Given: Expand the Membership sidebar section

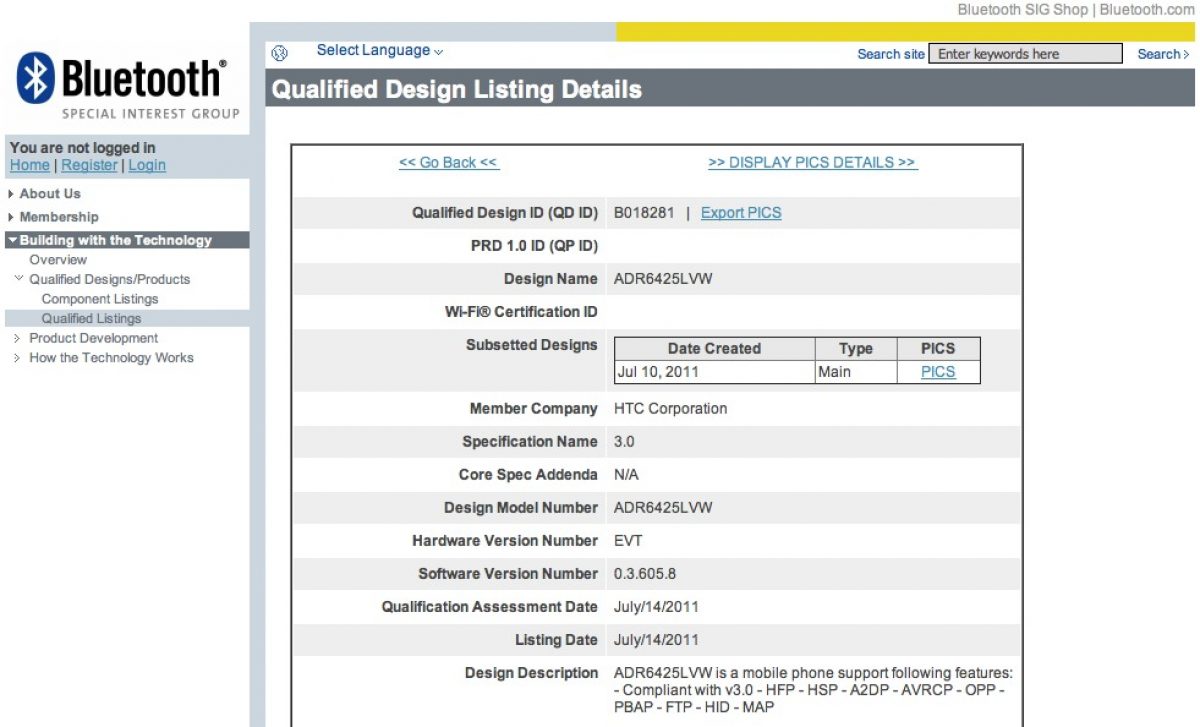Looking at the screenshot, I should pos(59,217).
